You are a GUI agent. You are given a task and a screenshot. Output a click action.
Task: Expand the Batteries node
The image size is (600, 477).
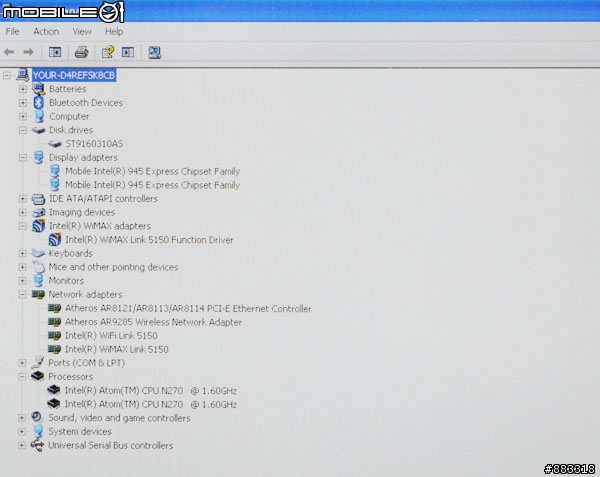click(23, 89)
